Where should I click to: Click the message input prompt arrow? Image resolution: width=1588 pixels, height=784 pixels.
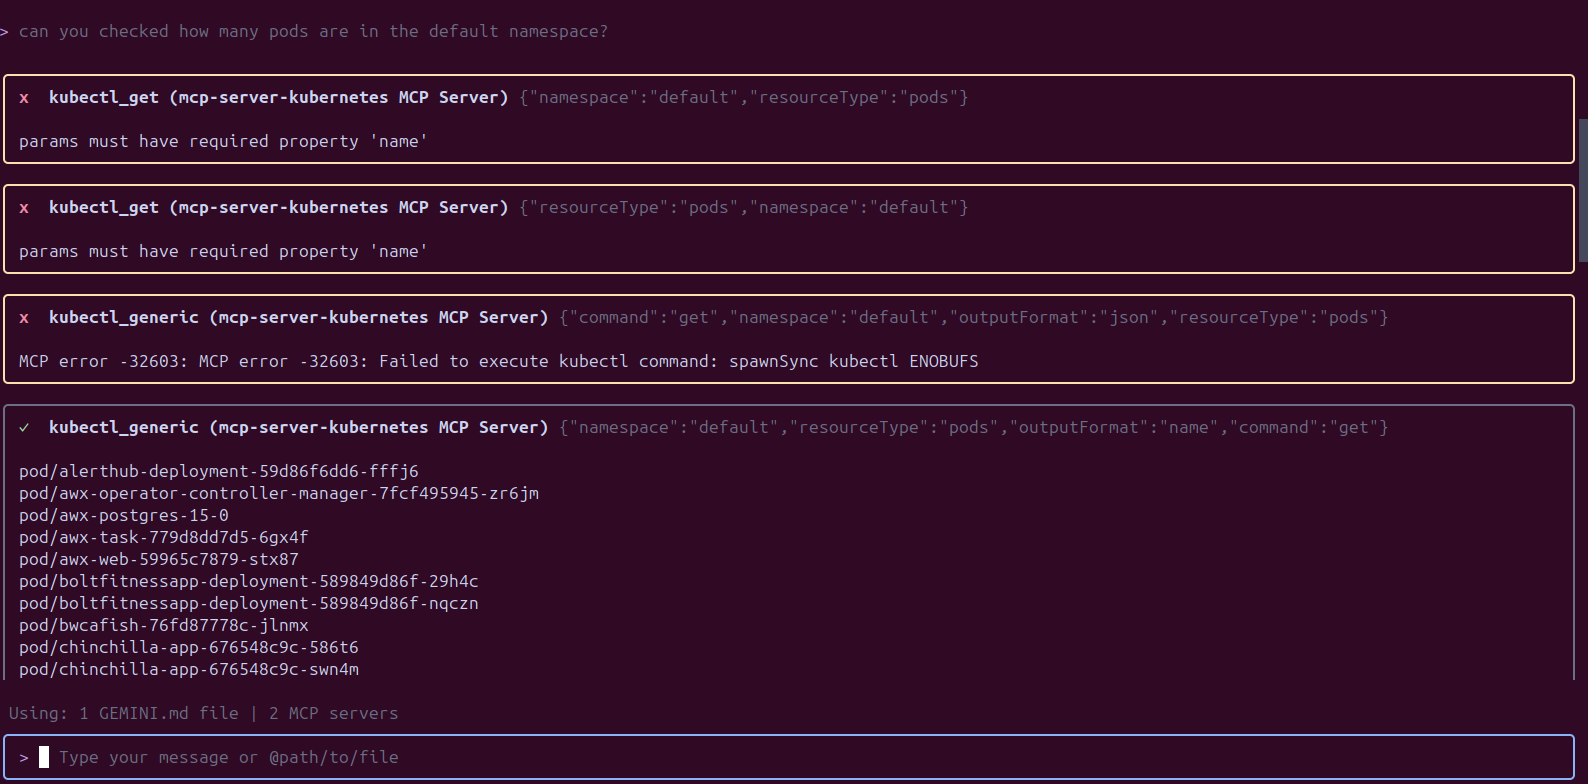tap(24, 758)
